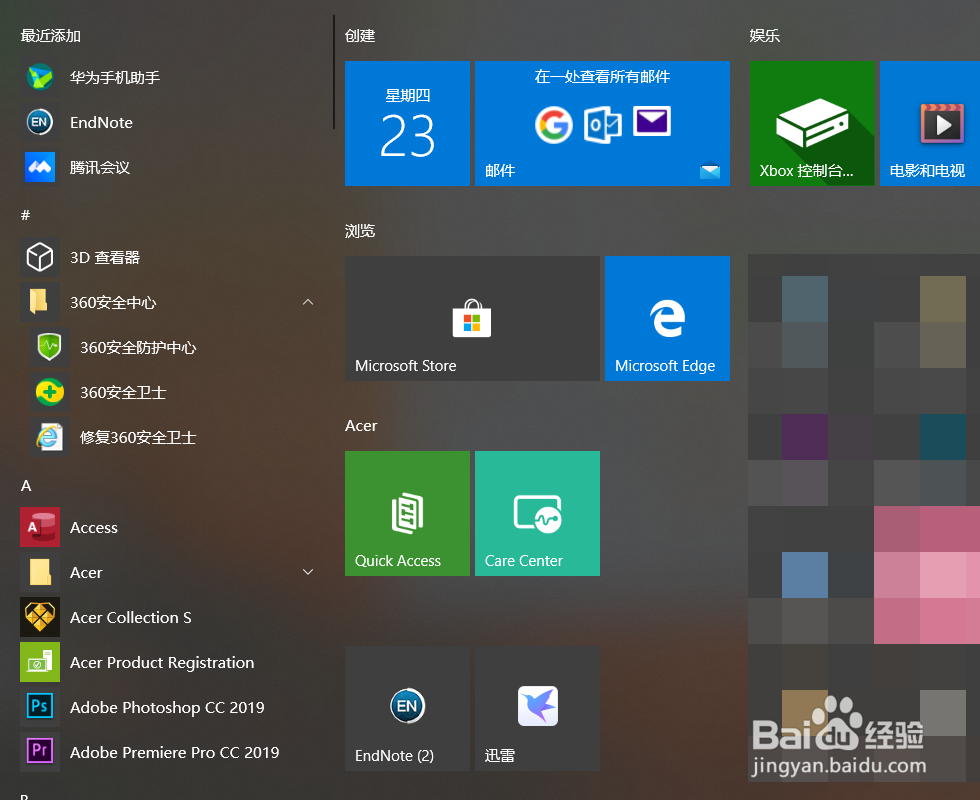
Task: Open Acer Product Registration icon
Action: [x=40, y=662]
